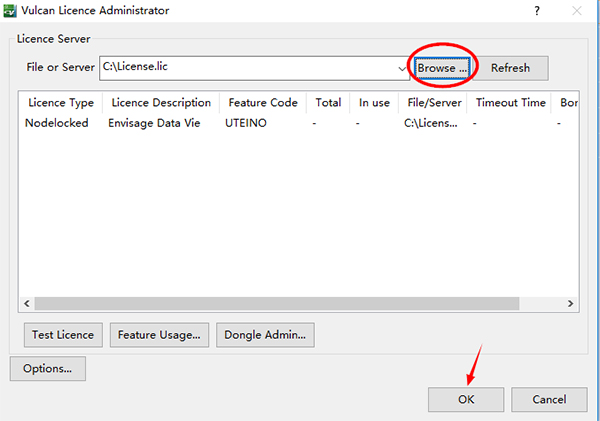This screenshot has width=600, height=421.
Task: Click the left arrow of horizontal scrollbar
Action: pos(26,304)
